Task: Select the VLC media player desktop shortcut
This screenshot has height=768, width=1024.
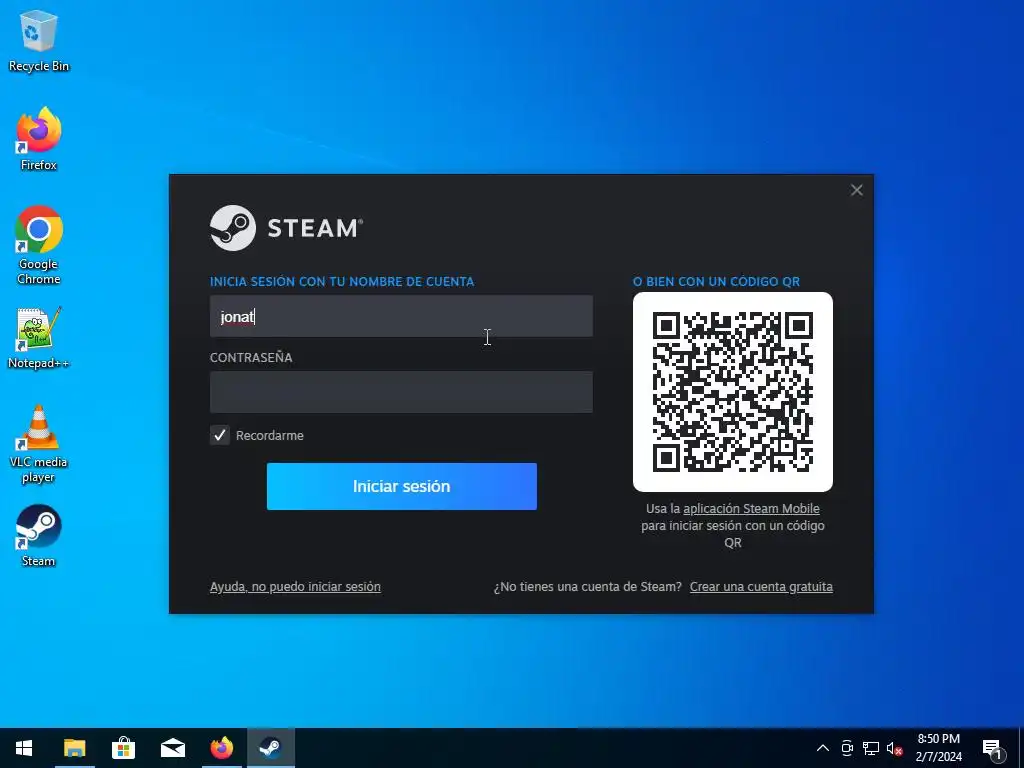Action: tap(39, 445)
